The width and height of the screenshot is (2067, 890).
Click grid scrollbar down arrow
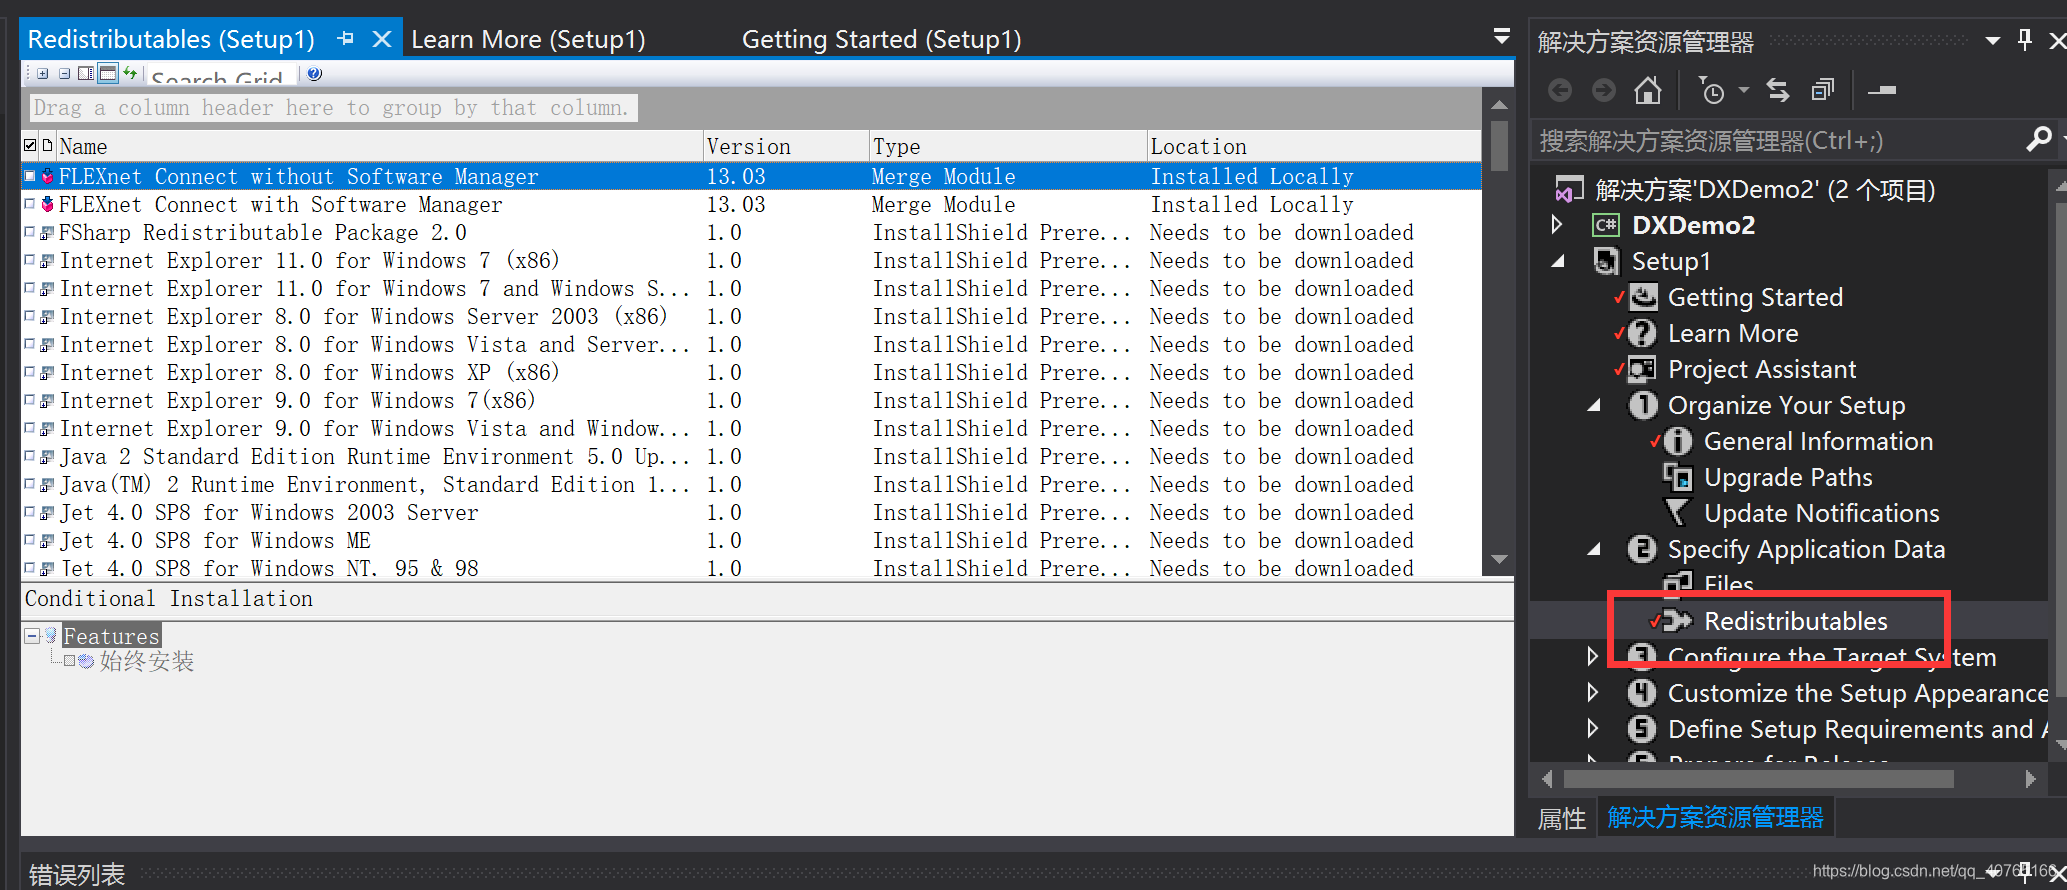(1498, 559)
